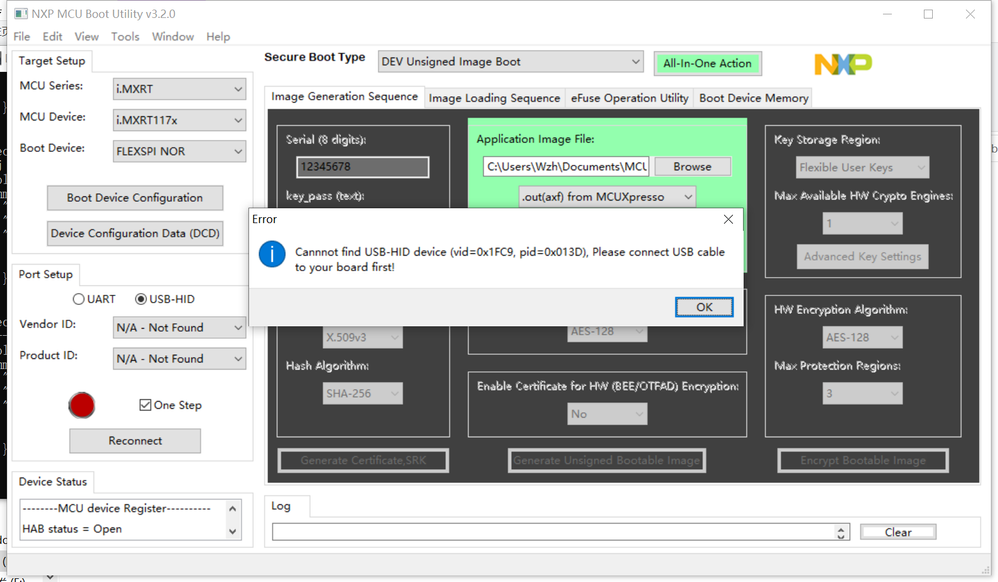Open the HW Encryption Algorithm dropdown
This screenshot has height=582, width=998.
point(862,337)
